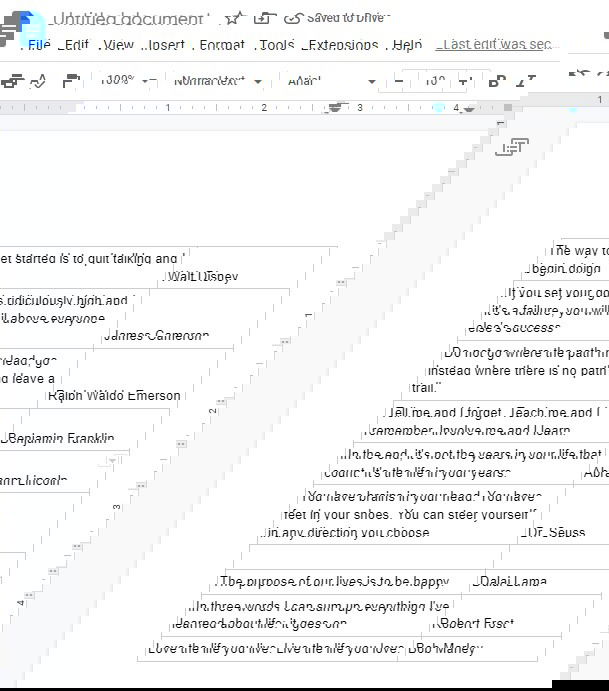Open the View menu
Screen dimensions: 609x691
[x=118, y=45]
